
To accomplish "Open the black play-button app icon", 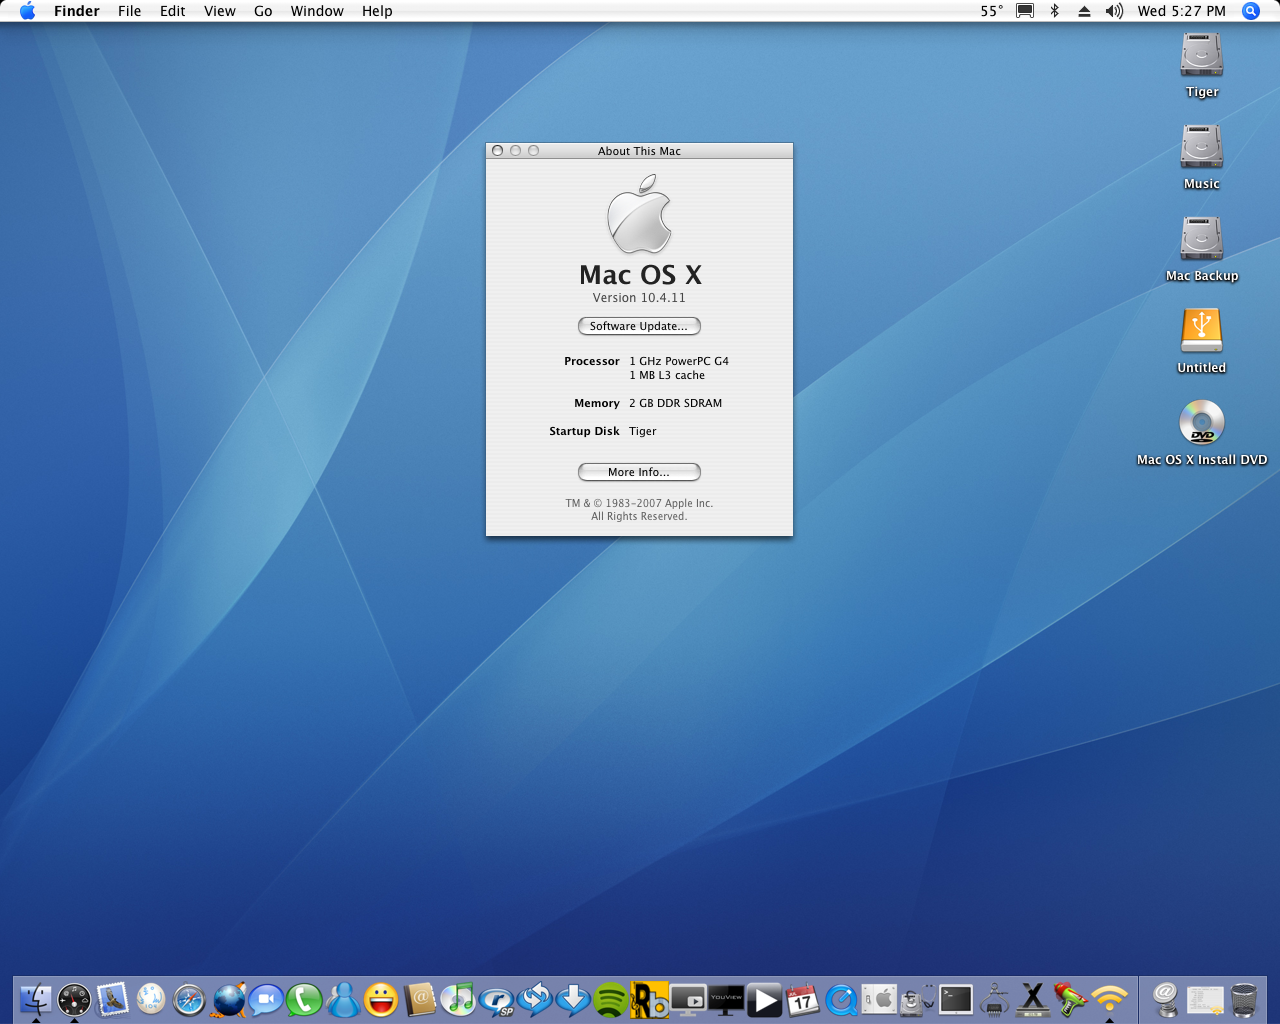I will click(x=765, y=999).
